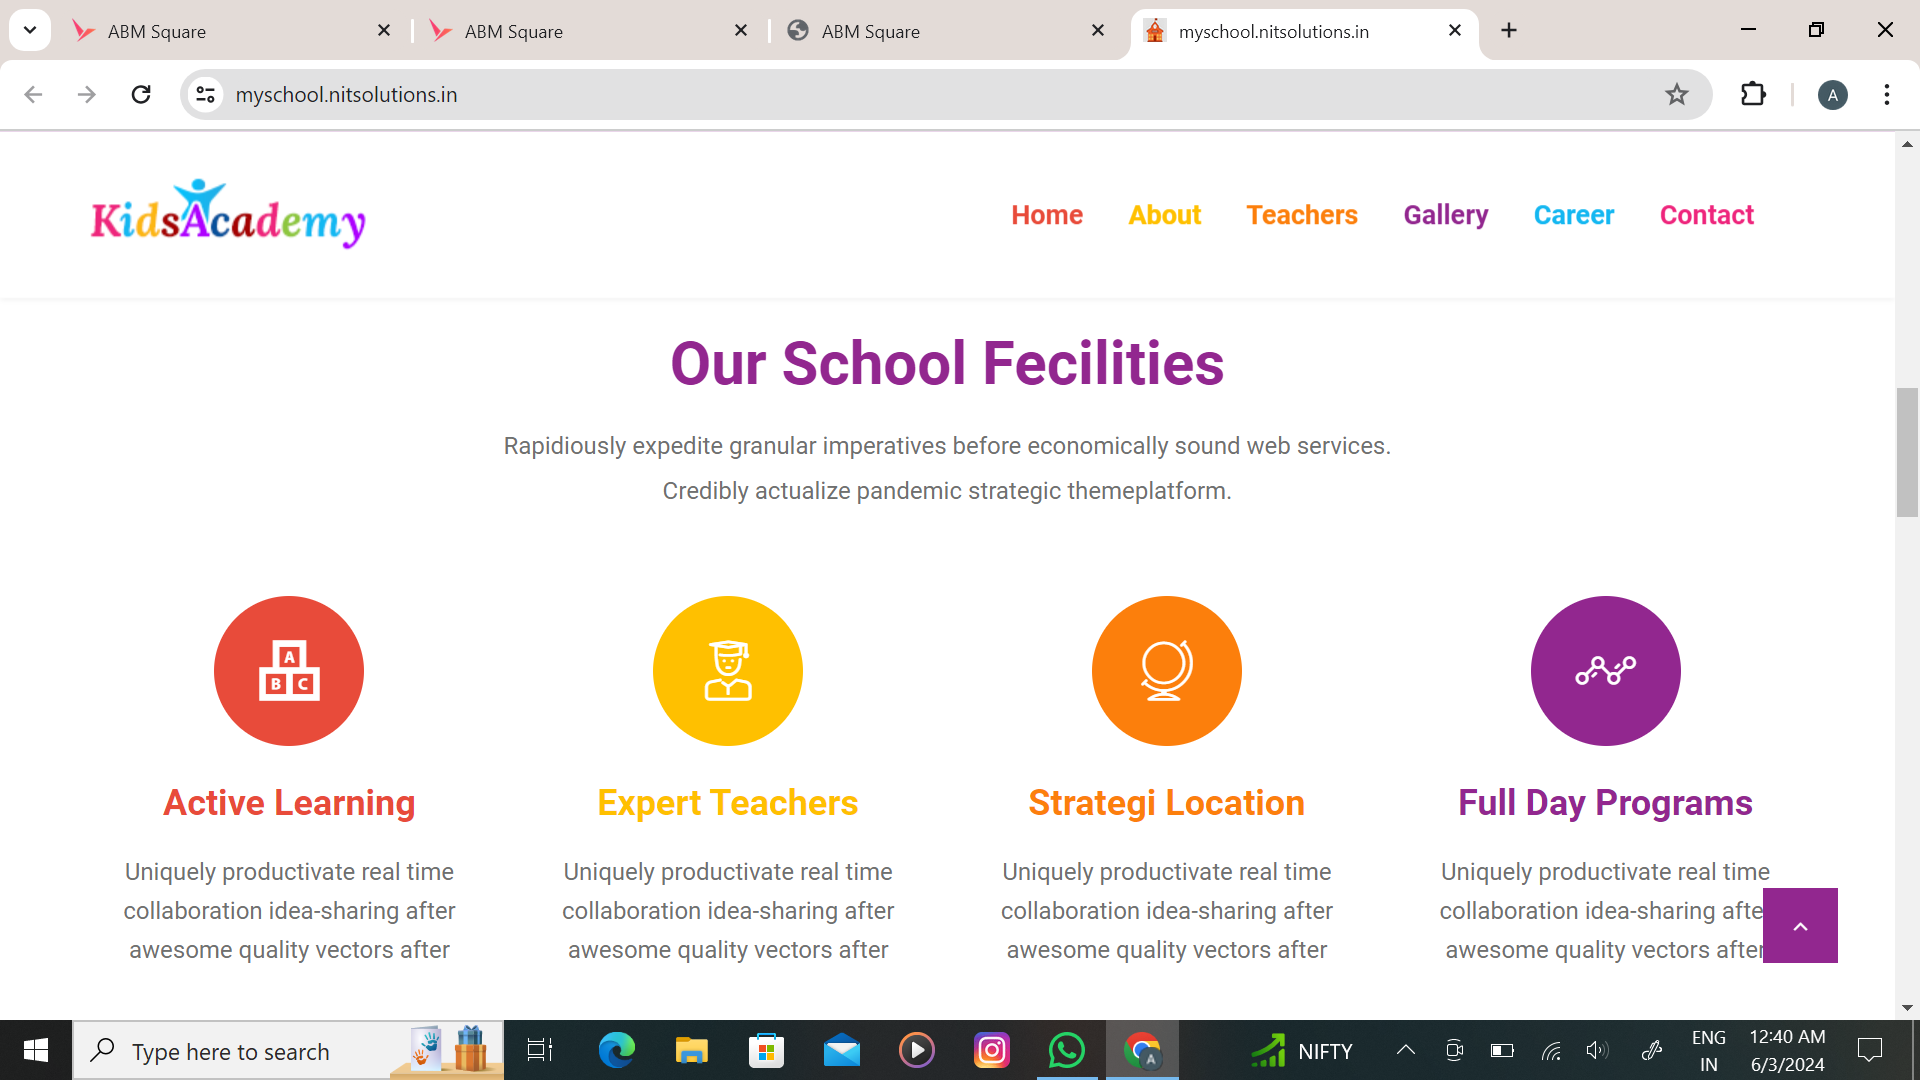The image size is (1920, 1080).
Task: Open the tab search dropdown arrow
Action: point(30,30)
